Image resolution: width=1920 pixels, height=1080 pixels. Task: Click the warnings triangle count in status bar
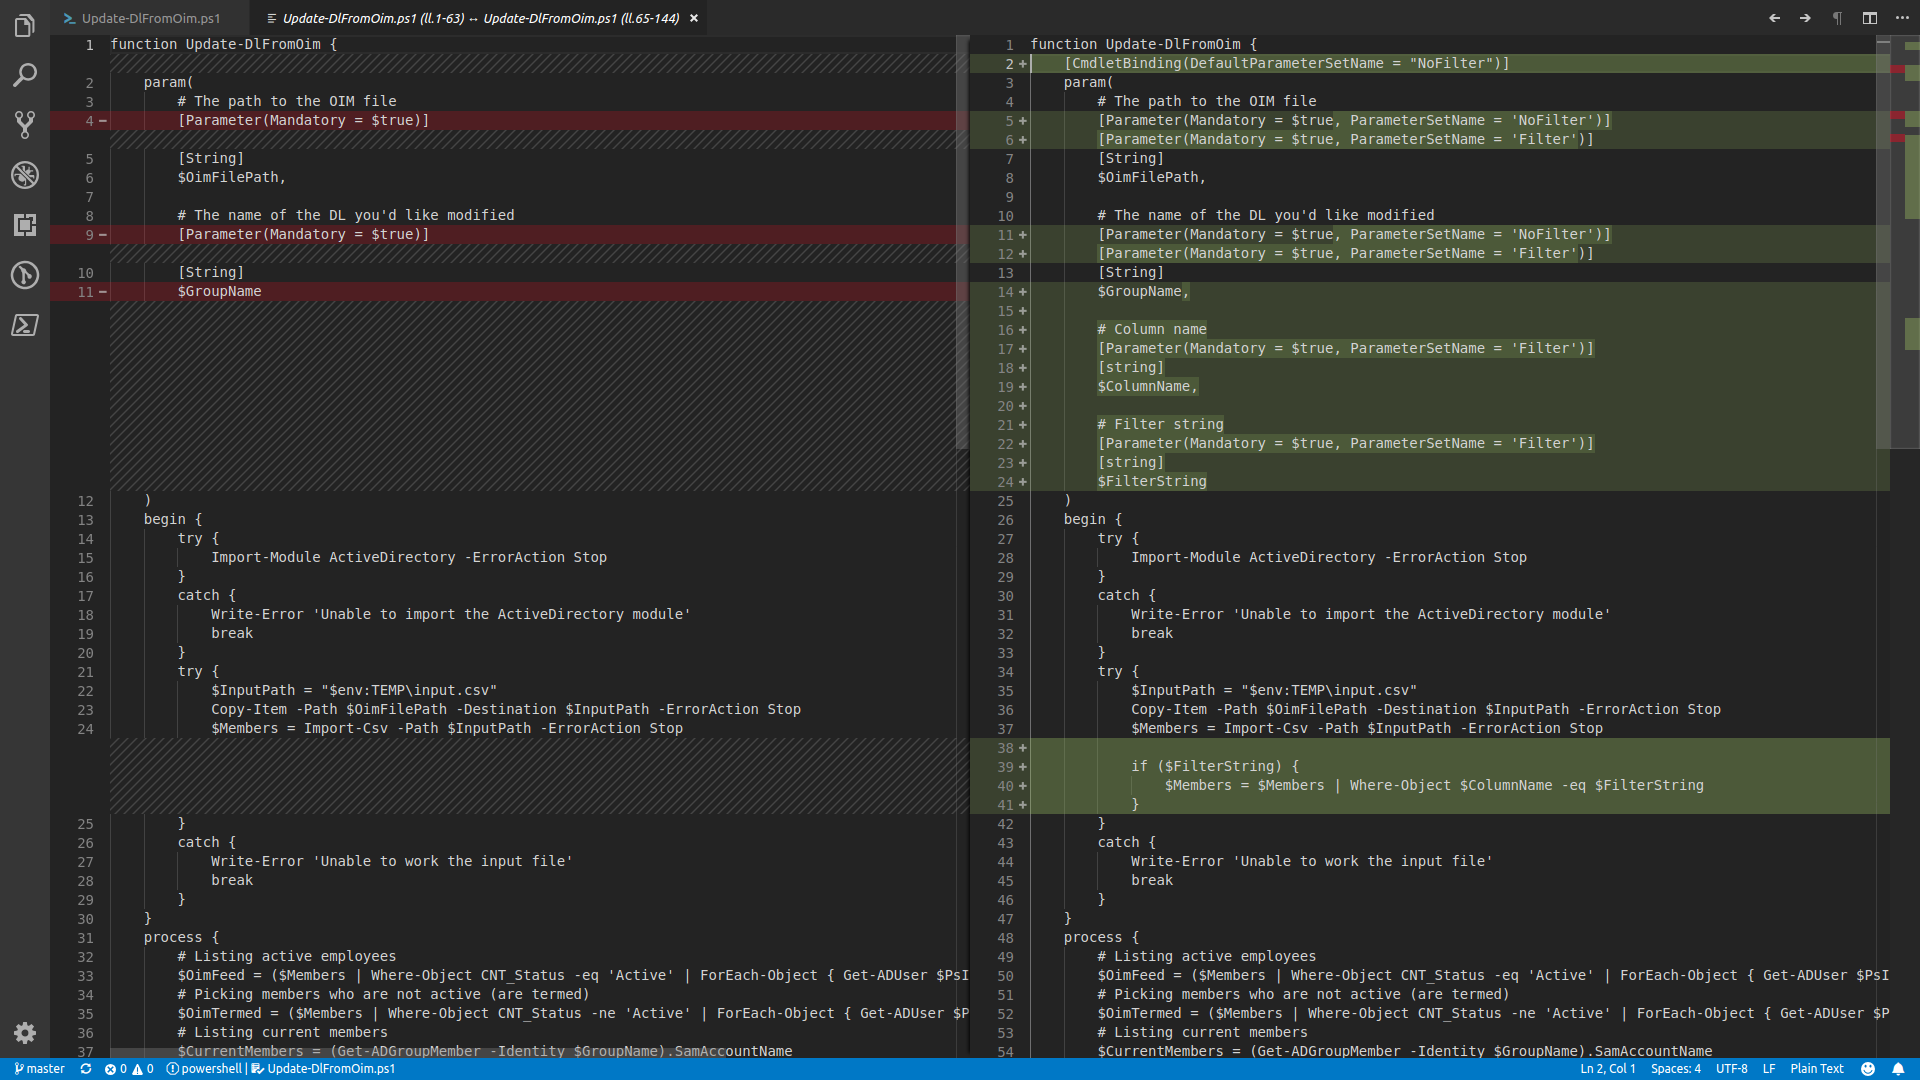coord(143,1069)
